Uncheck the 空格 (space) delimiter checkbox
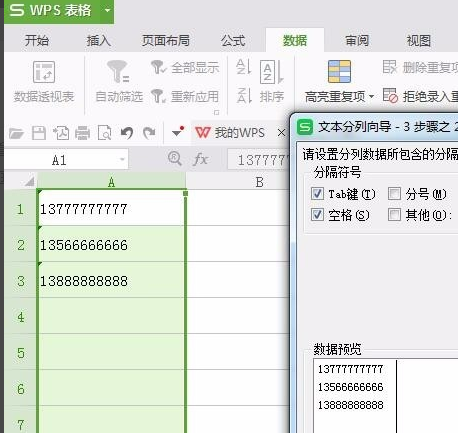 tap(317, 215)
